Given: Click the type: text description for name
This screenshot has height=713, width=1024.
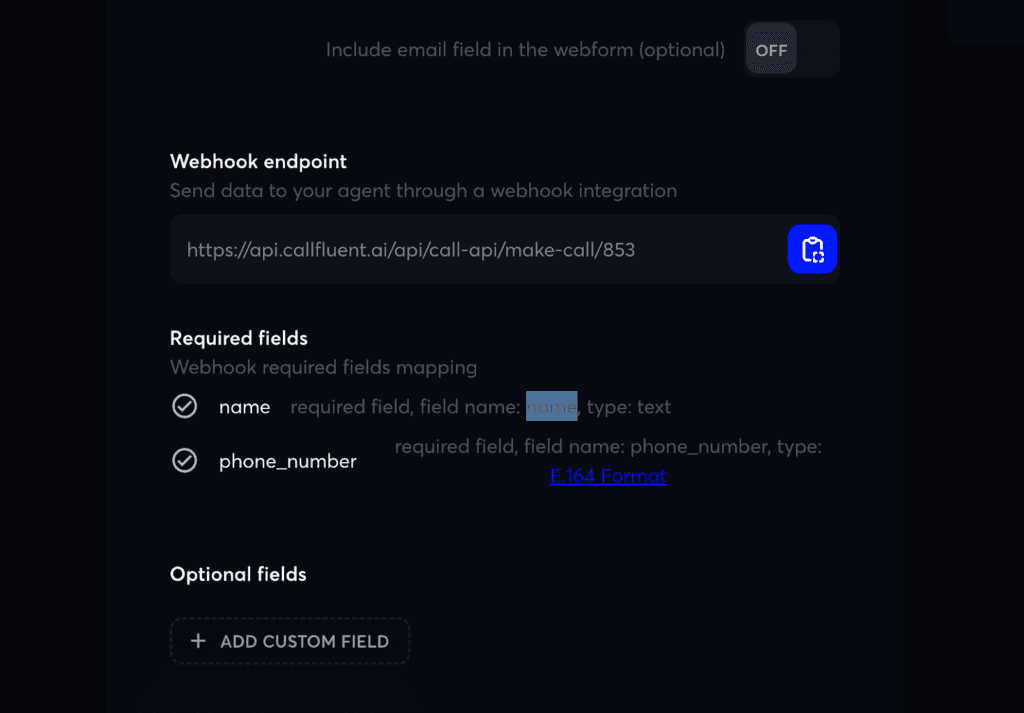Looking at the screenshot, I should coord(629,407).
